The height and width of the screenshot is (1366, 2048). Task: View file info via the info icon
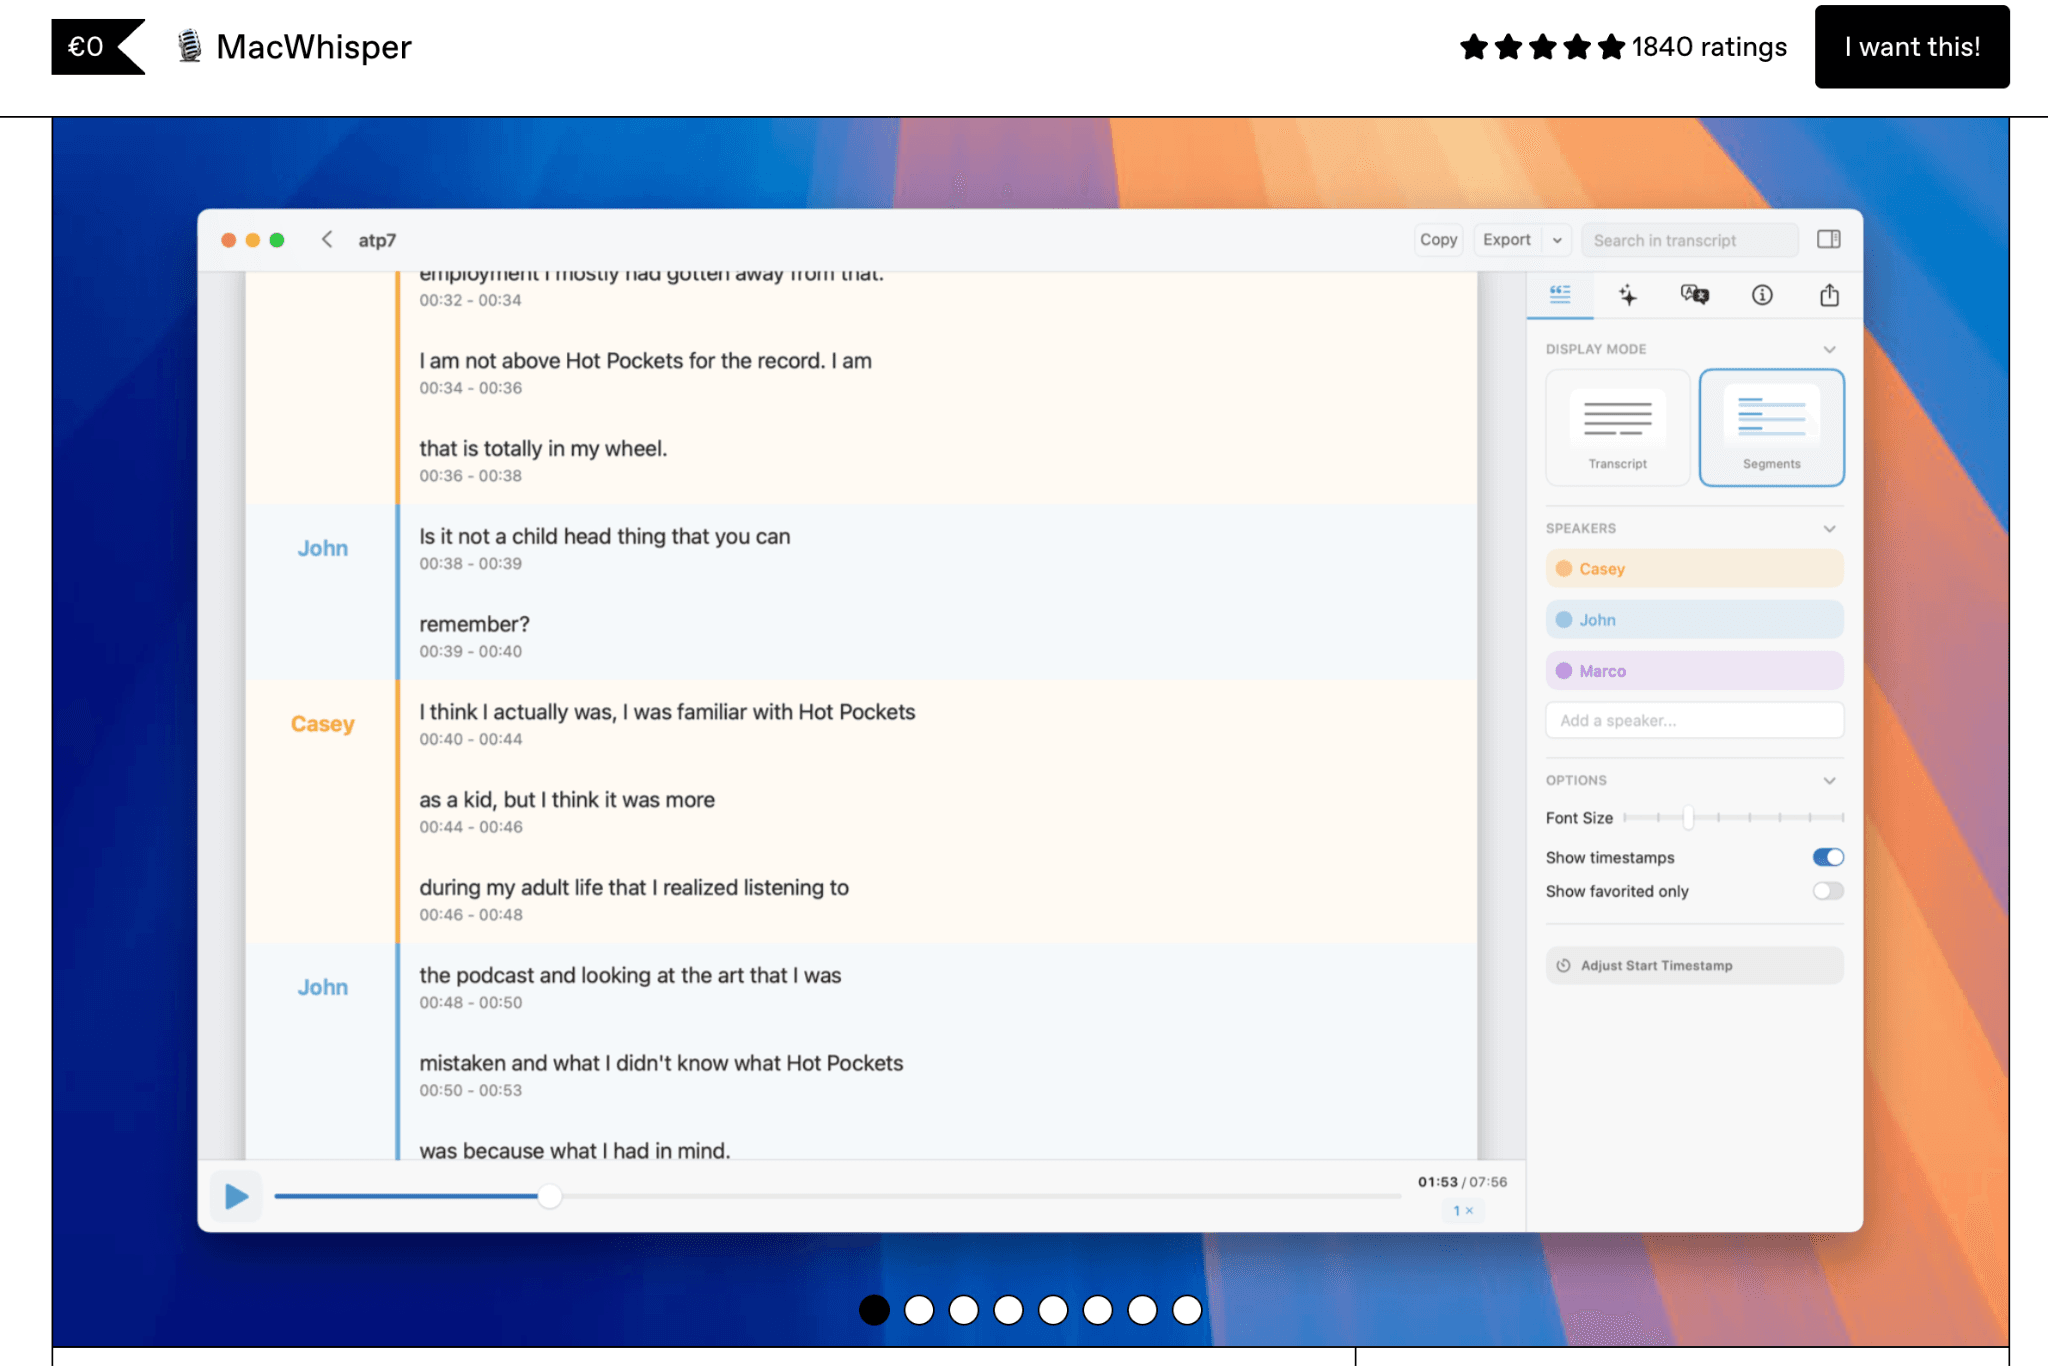coord(1762,295)
